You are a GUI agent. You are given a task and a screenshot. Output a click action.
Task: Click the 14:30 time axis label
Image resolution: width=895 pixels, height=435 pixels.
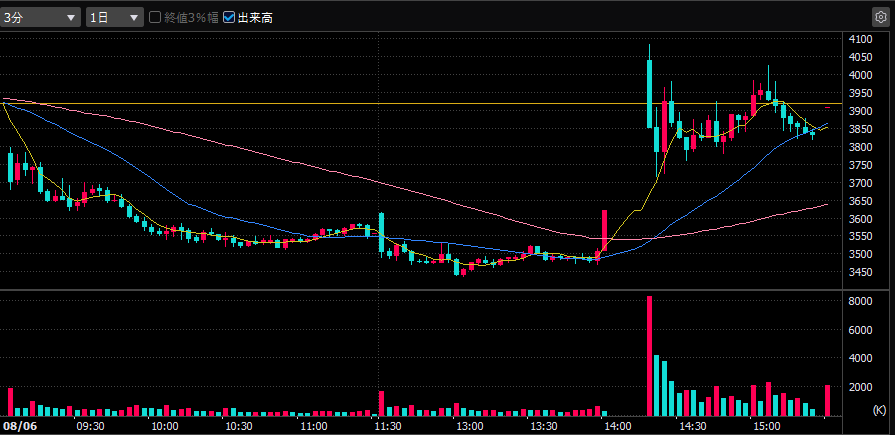(x=693, y=426)
